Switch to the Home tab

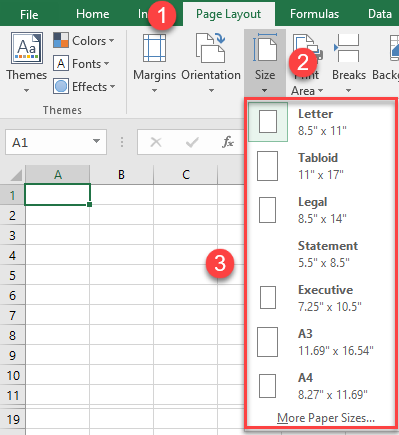coord(93,14)
